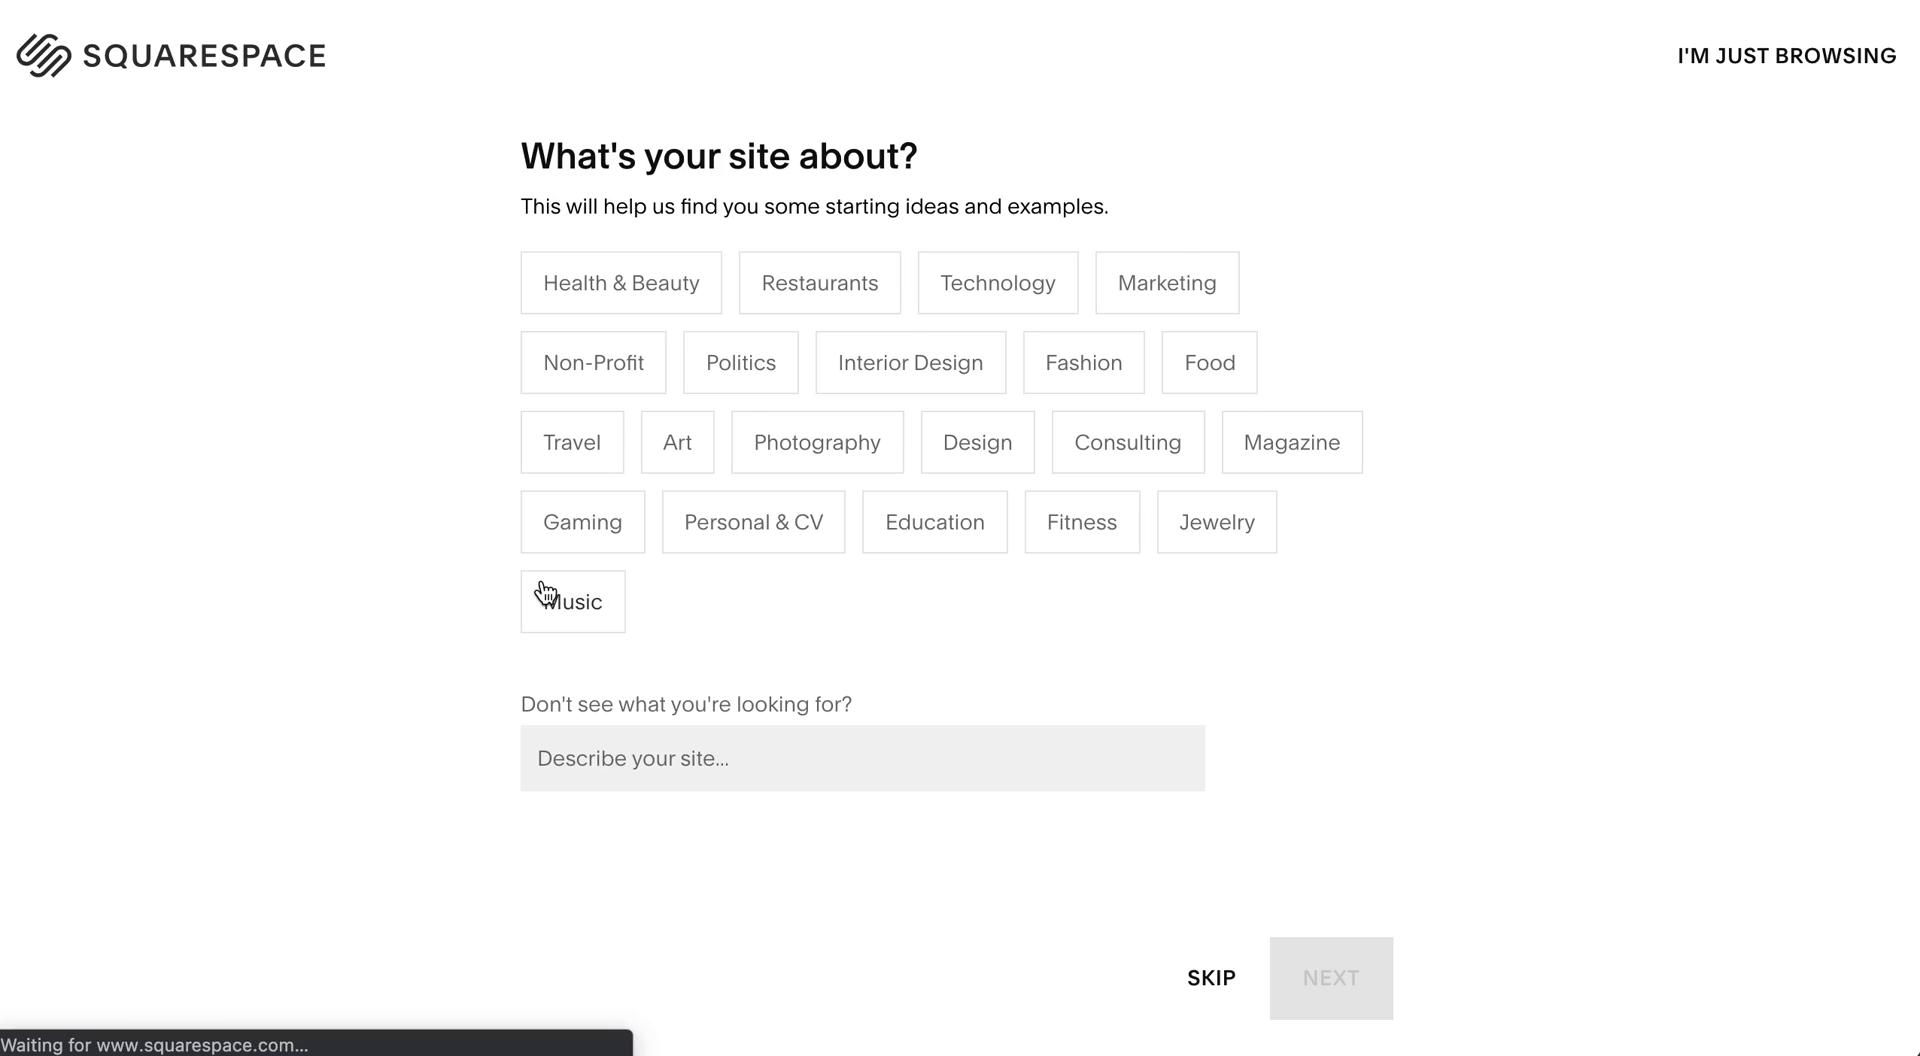Click the SQUARESPACE wordmark text

[204, 56]
